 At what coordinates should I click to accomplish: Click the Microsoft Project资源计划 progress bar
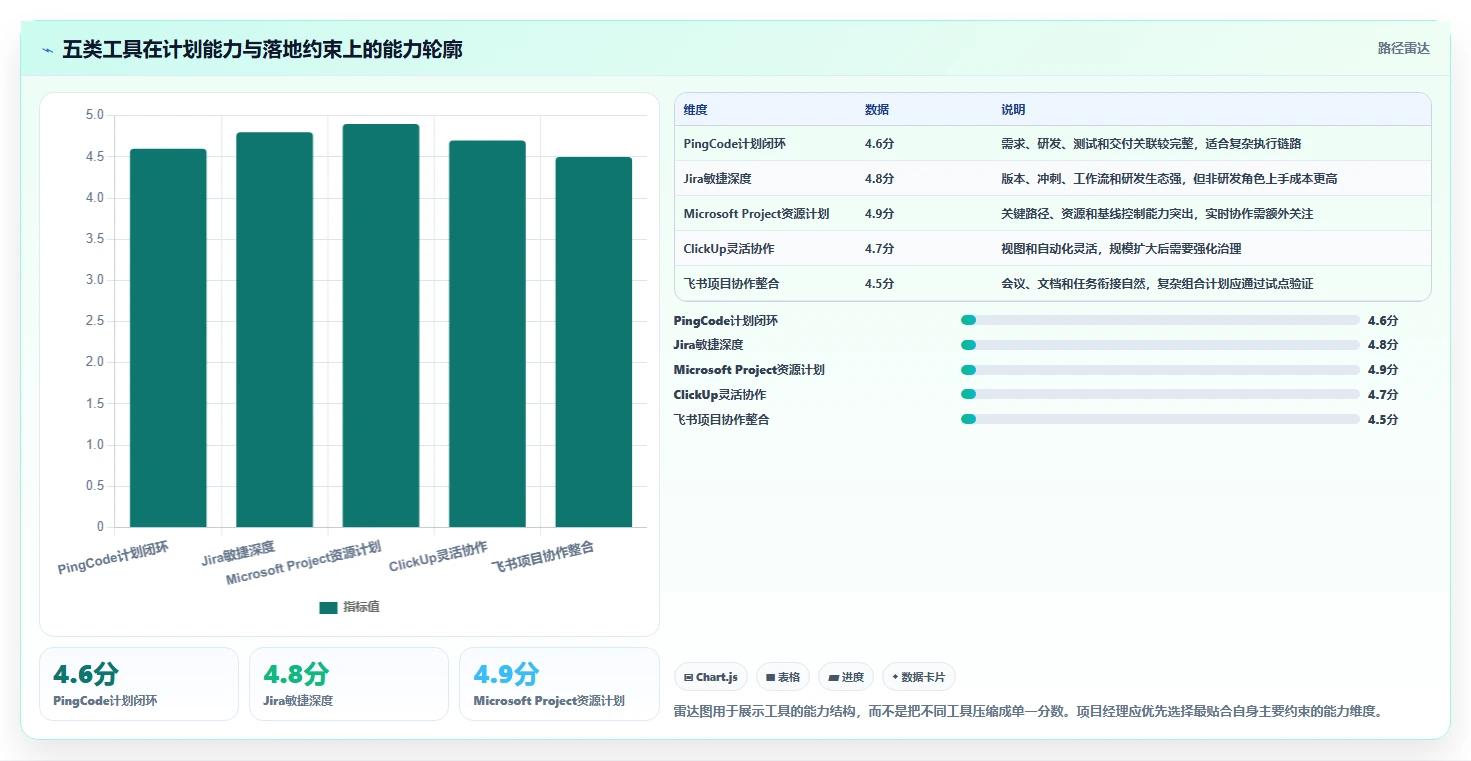pyautogui.click(x=1160, y=370)
